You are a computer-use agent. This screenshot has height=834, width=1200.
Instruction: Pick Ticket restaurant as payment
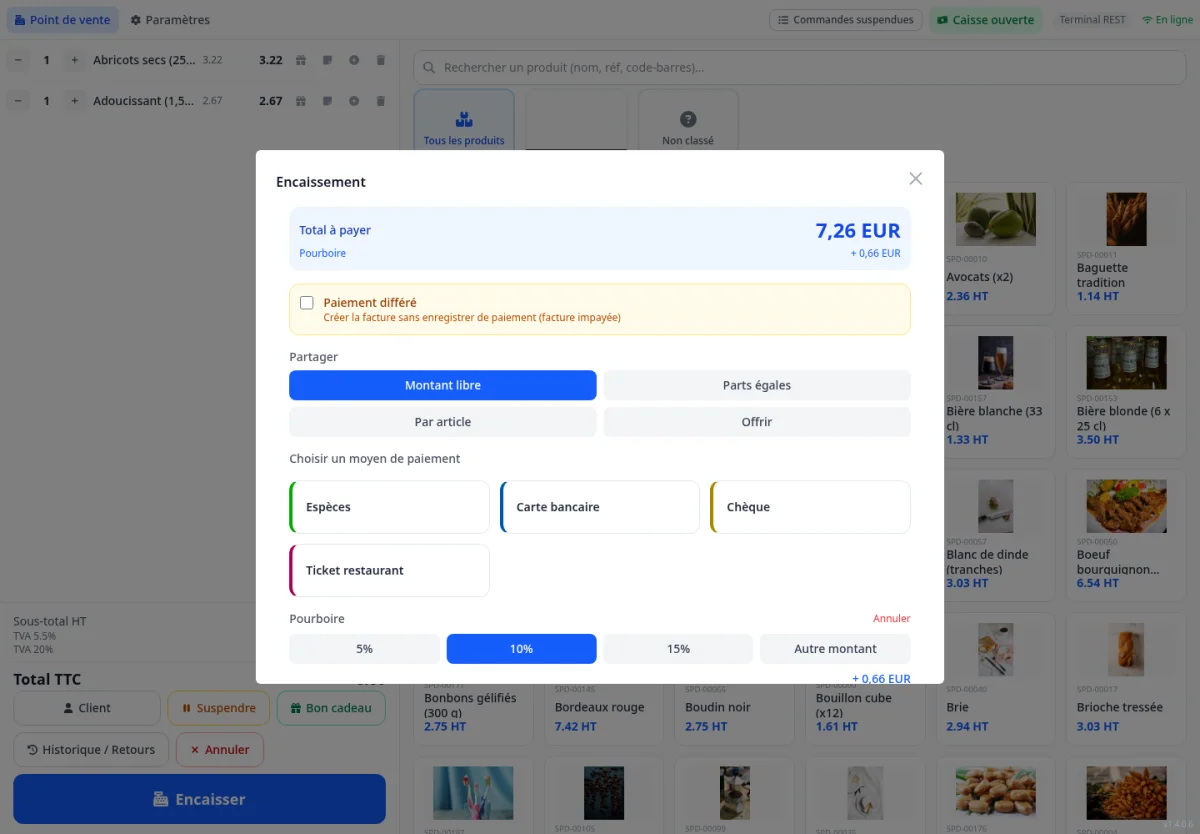pyautogui.click(x=390, y=570)
